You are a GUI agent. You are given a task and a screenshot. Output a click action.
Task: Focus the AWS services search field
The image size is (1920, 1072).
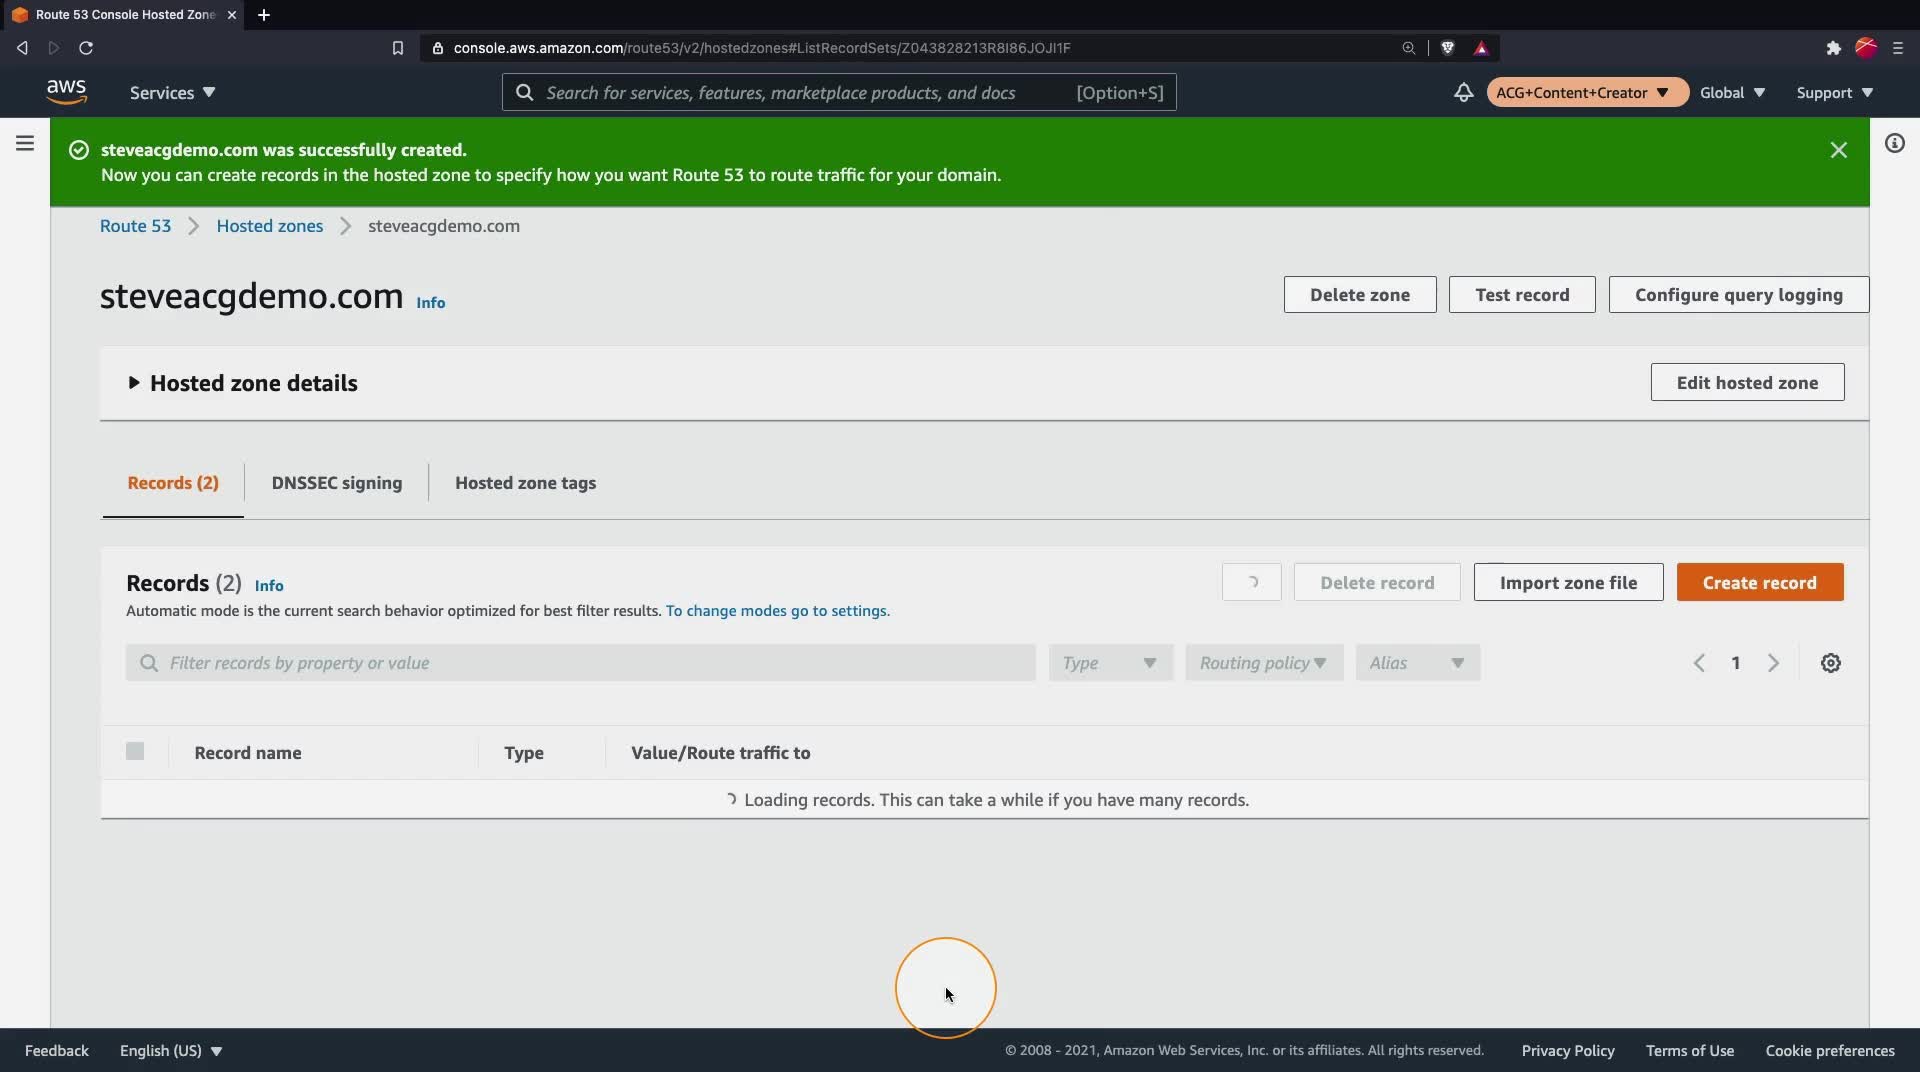[839, 92]
